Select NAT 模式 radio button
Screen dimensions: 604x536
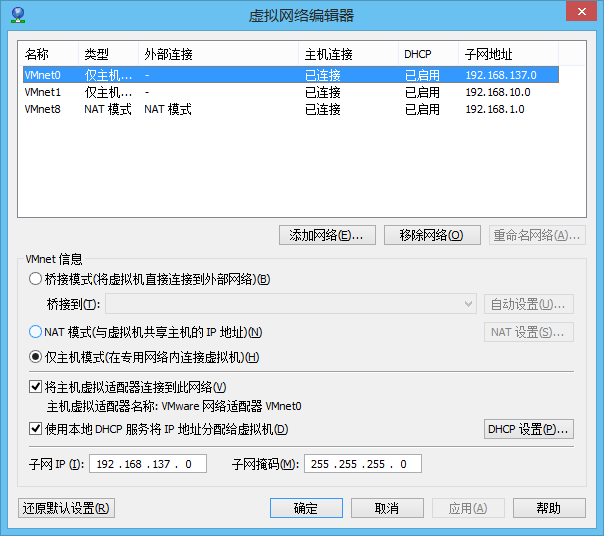[x=35, y=332]
